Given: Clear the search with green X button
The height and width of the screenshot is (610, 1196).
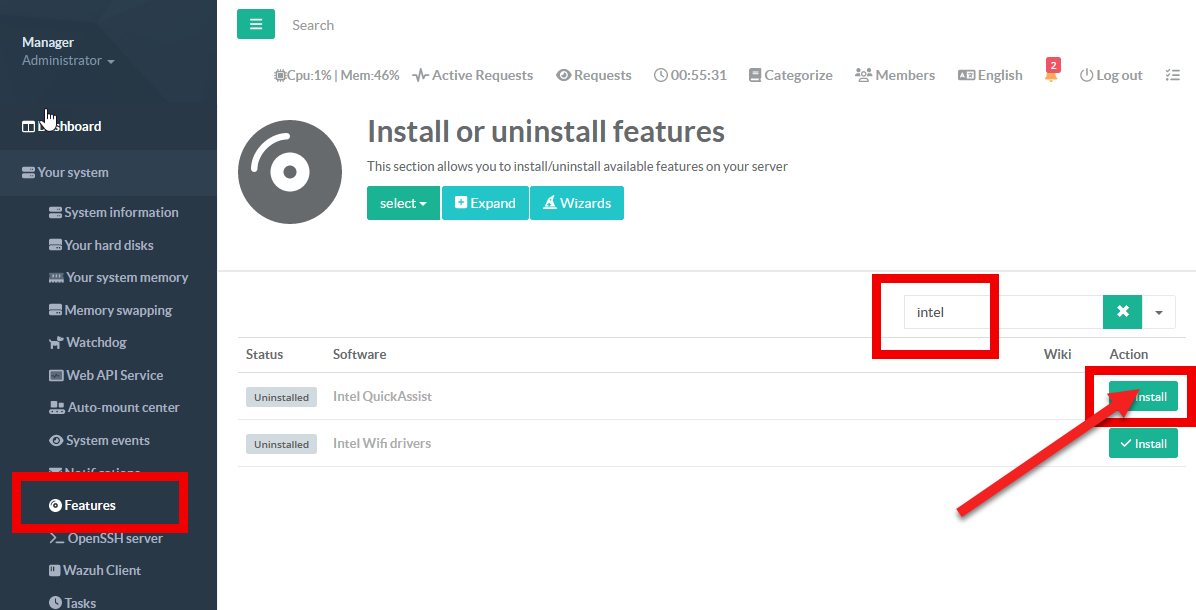Looking at the screenshot, I should tap(1122, 312).
